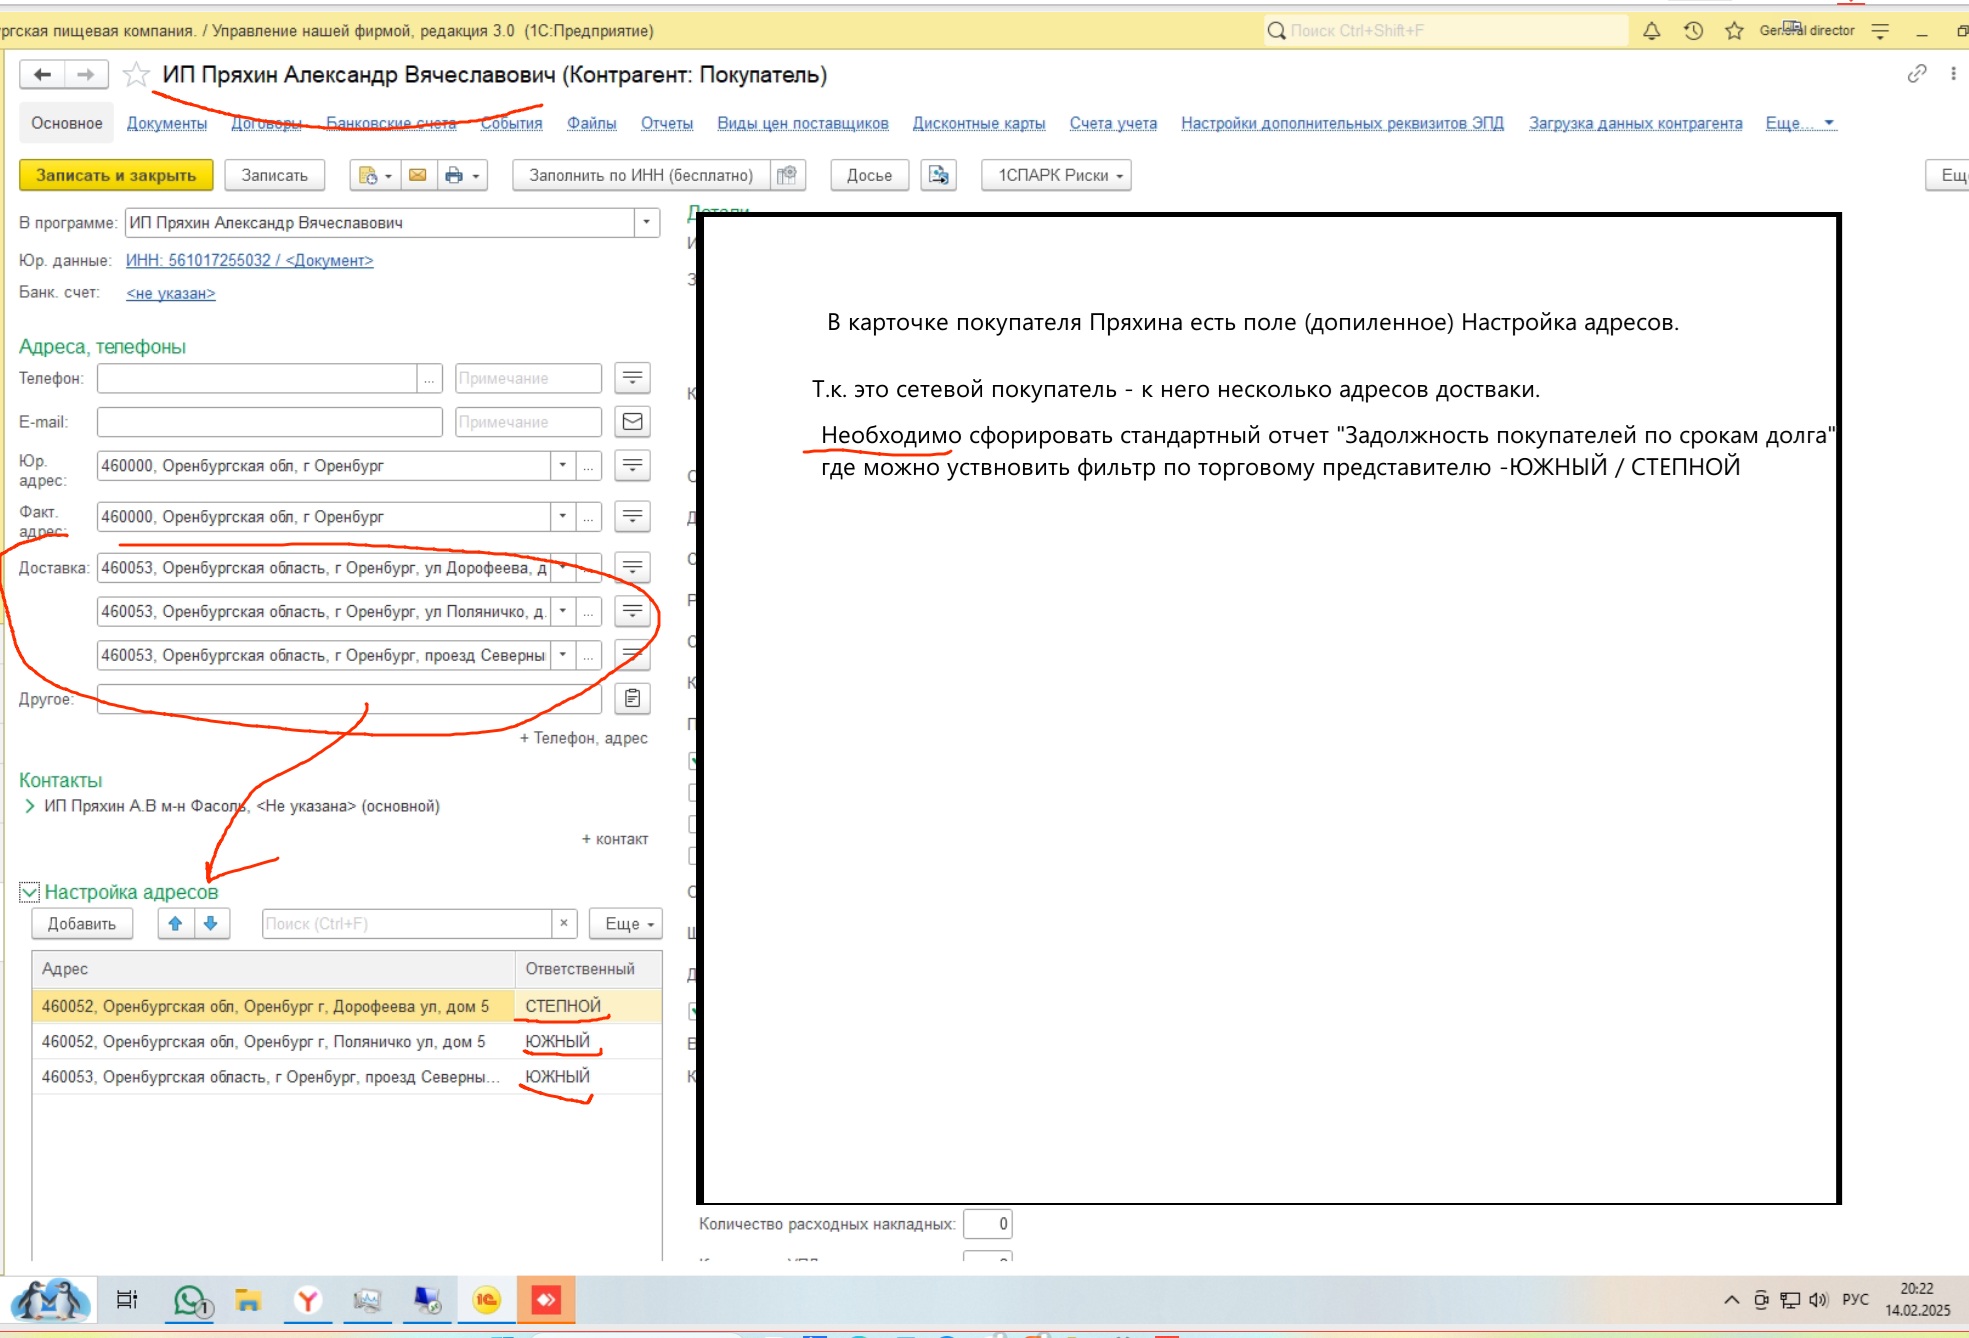Click the envelope send-email toolbar icon
The image size is (1969, 1338).
(x=418, y=175)
